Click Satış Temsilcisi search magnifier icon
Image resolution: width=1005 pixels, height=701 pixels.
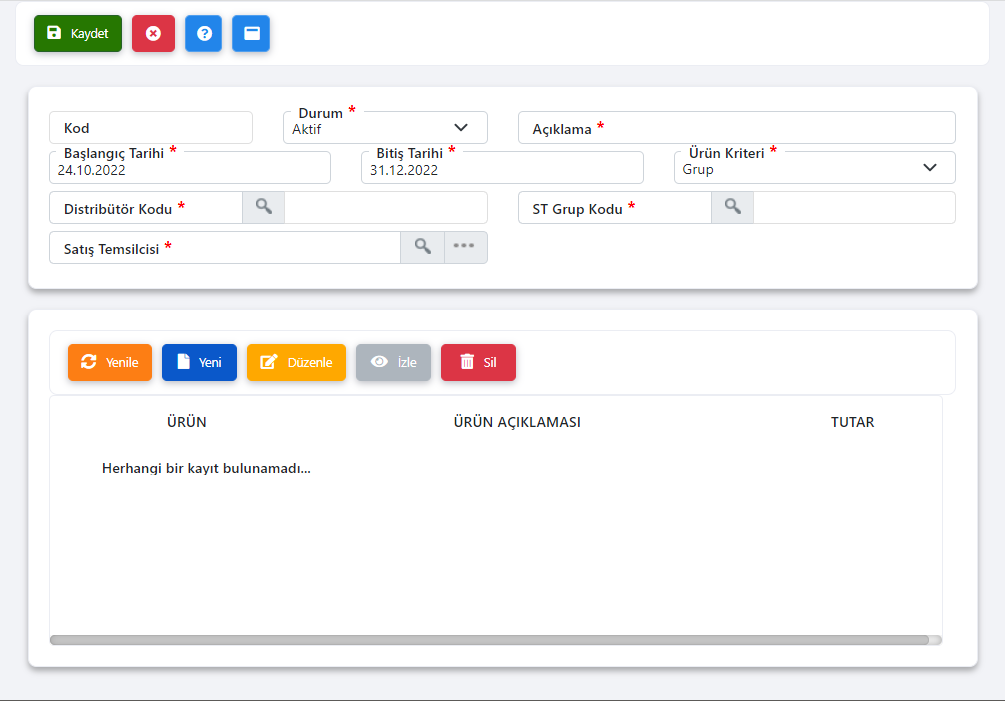click(422, 247)
